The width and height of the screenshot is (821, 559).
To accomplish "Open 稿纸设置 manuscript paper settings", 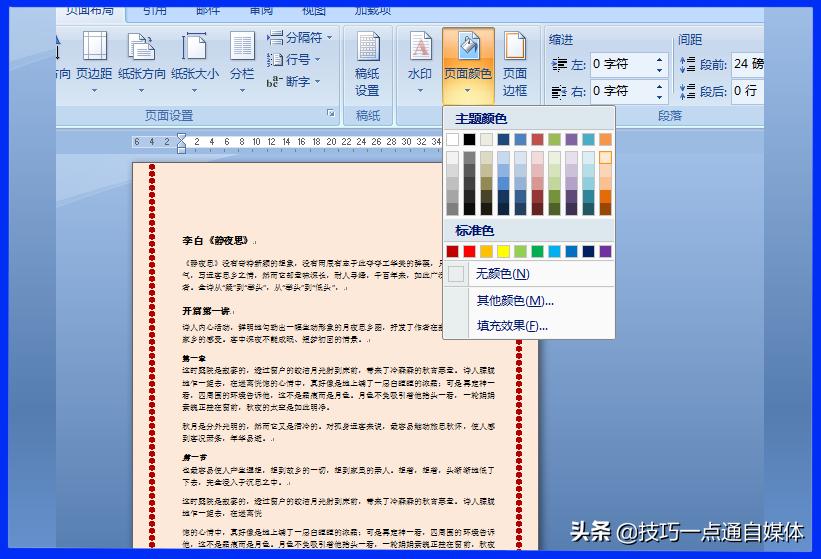I will click(x=367, y=64).
